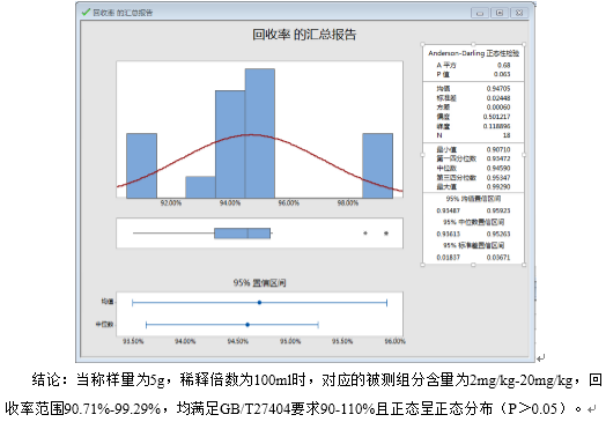Select the blue box of the boxplot
This screenshot has width=607, height=423.
click(242, 233)
